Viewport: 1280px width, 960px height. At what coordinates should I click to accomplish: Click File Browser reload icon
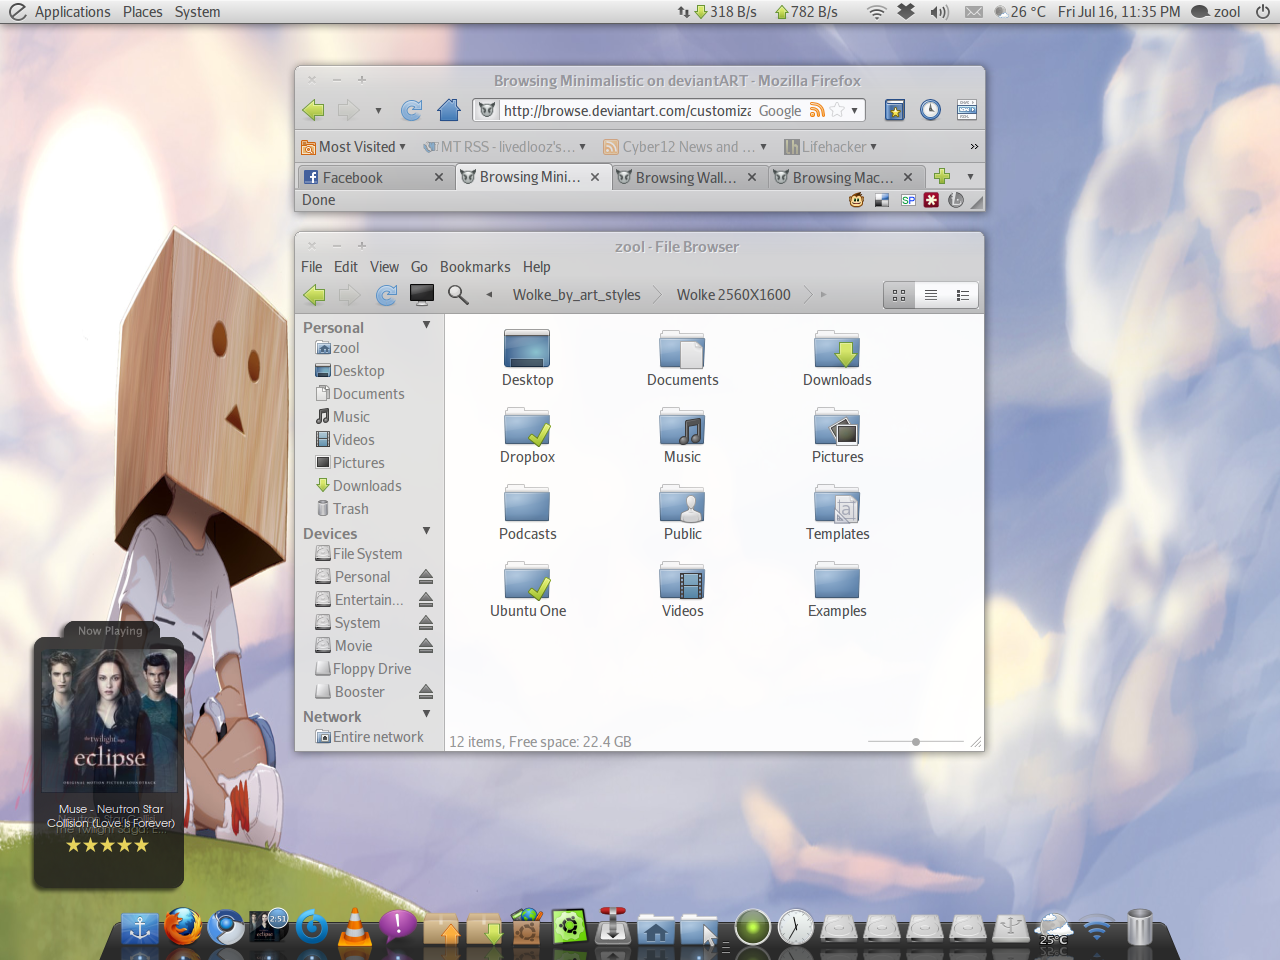tap(386, 294)
